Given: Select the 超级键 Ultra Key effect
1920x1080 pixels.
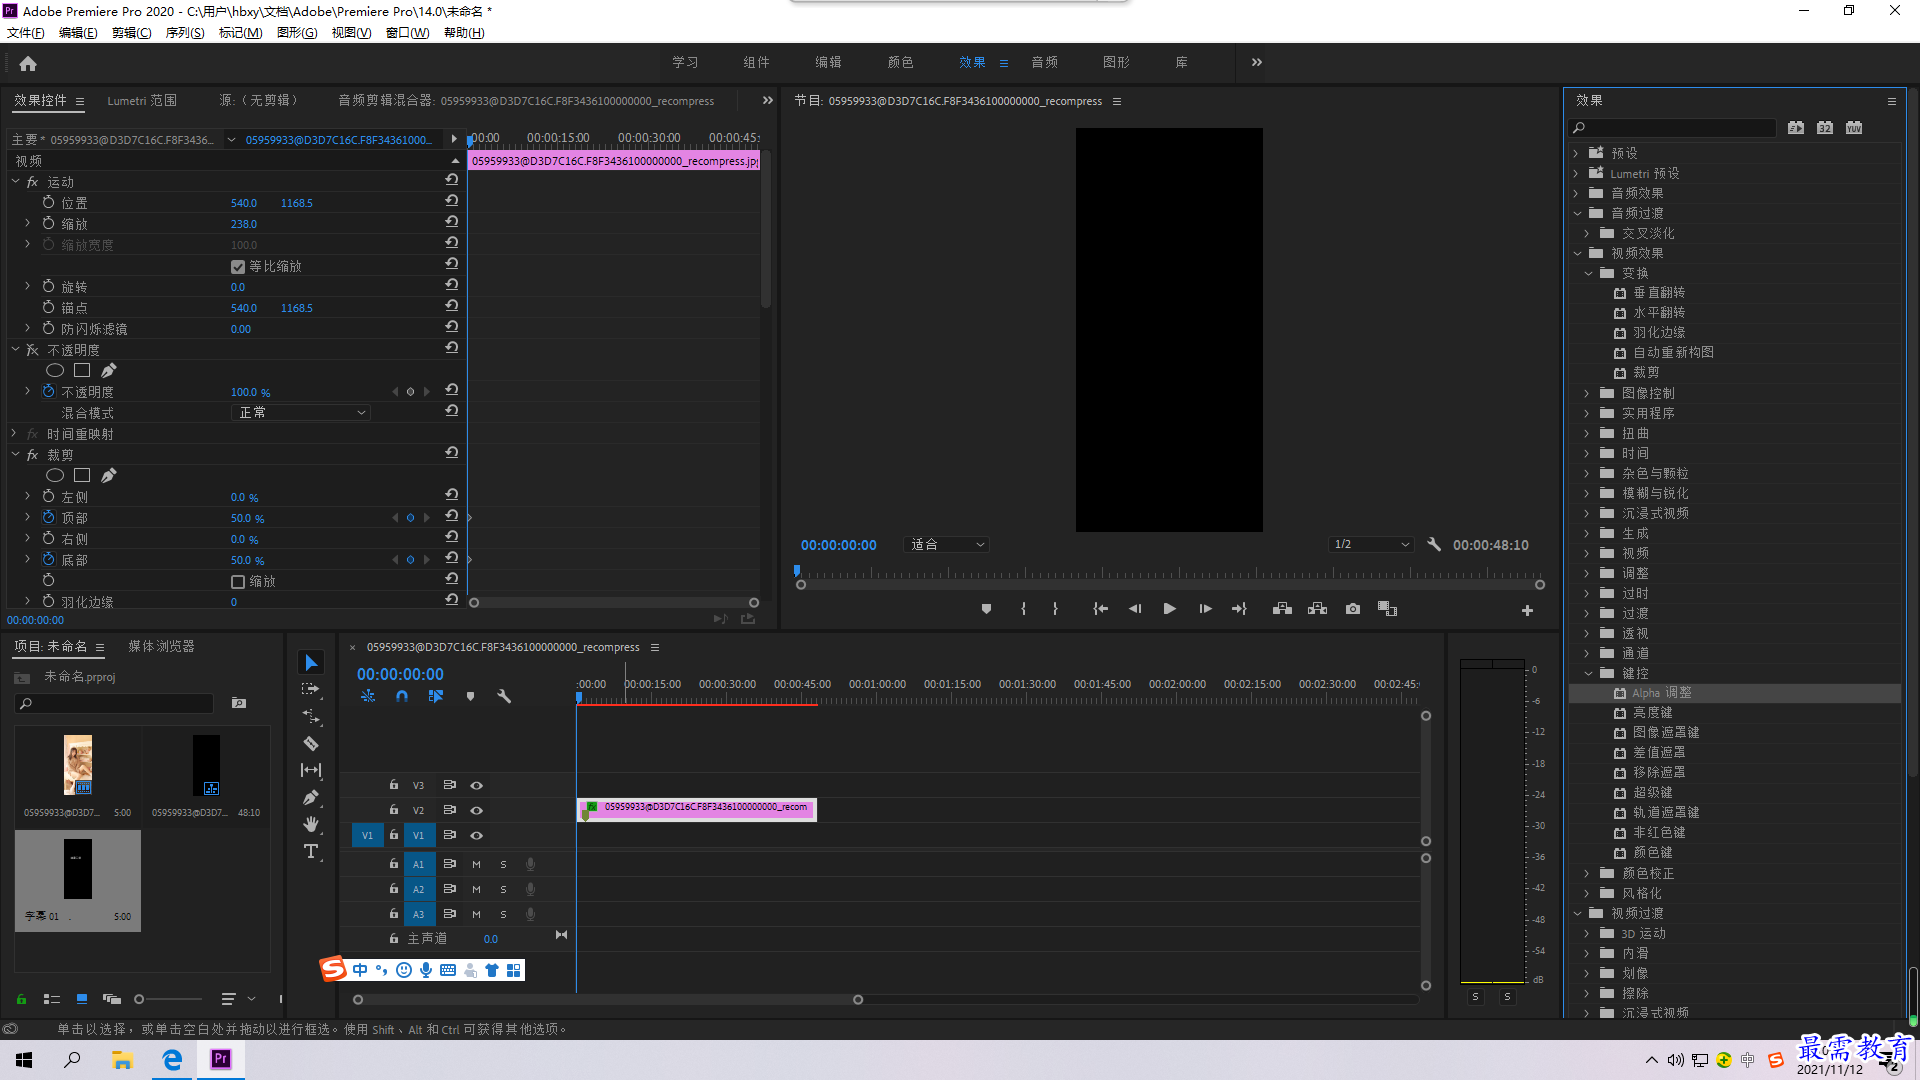Looking at the screenshot, I should 1653,793.
